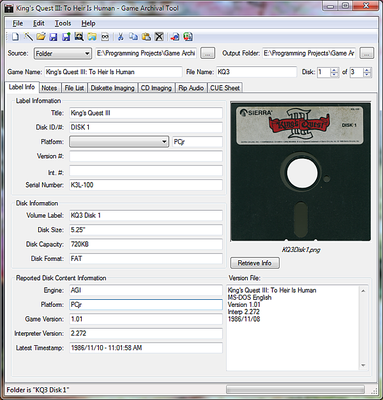Select the Label Info tab
This screenshot has height=400, width=383.
22,87
